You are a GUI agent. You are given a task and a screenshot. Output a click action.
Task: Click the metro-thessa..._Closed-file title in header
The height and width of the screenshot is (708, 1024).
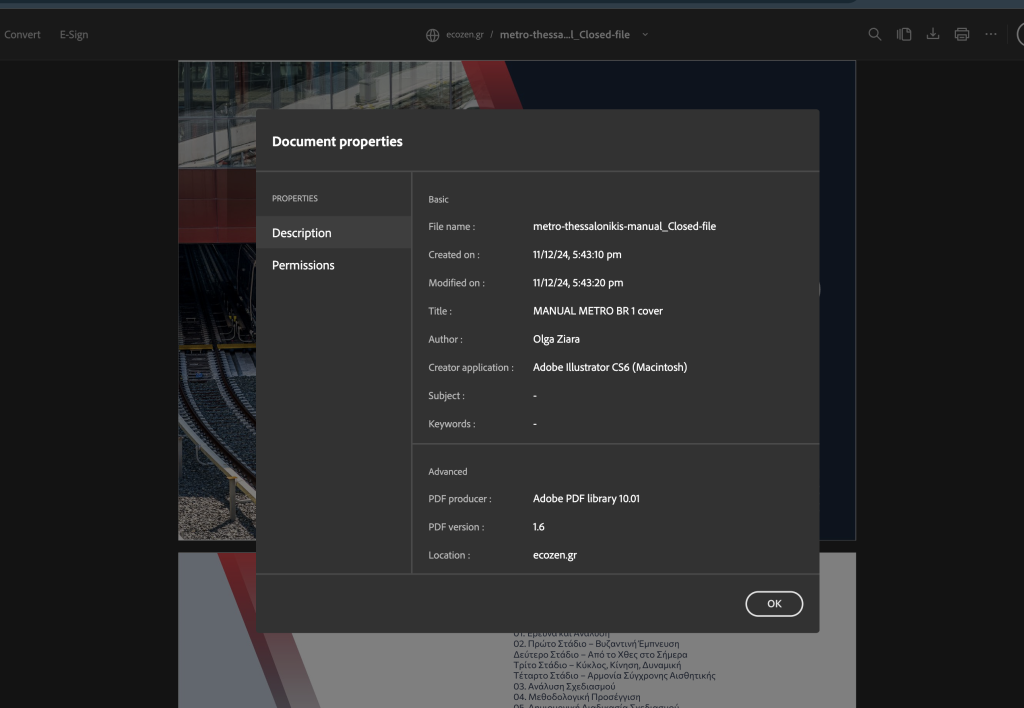tap(565, 35)
